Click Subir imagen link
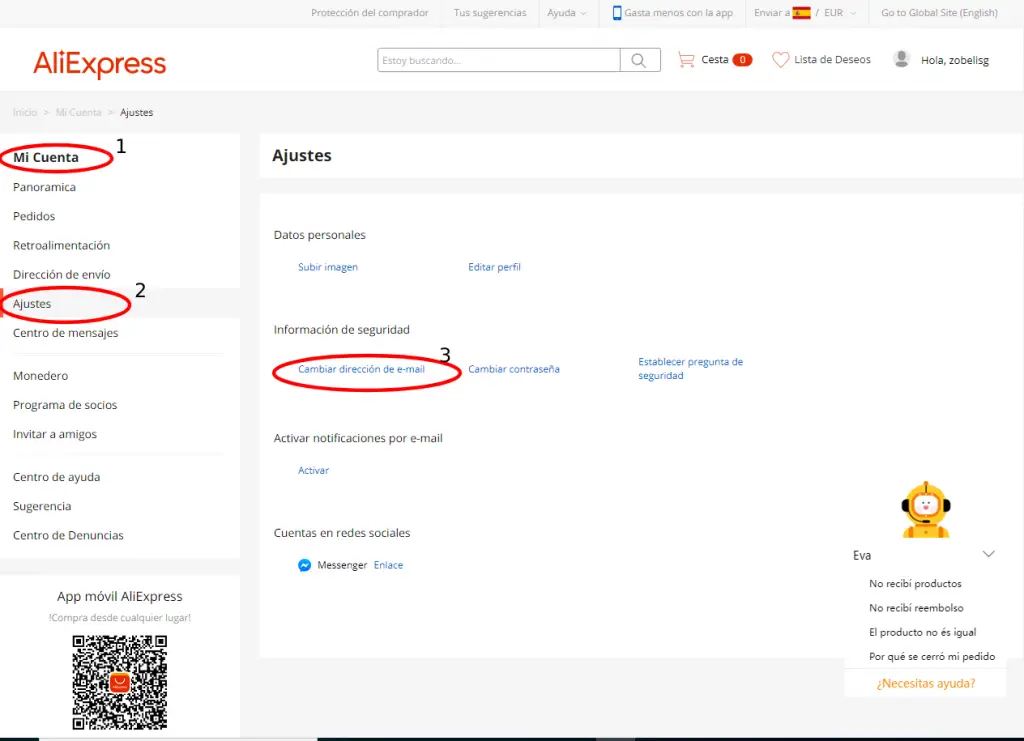Screen dimensions: 1024x741 click(x=328, y=267)
